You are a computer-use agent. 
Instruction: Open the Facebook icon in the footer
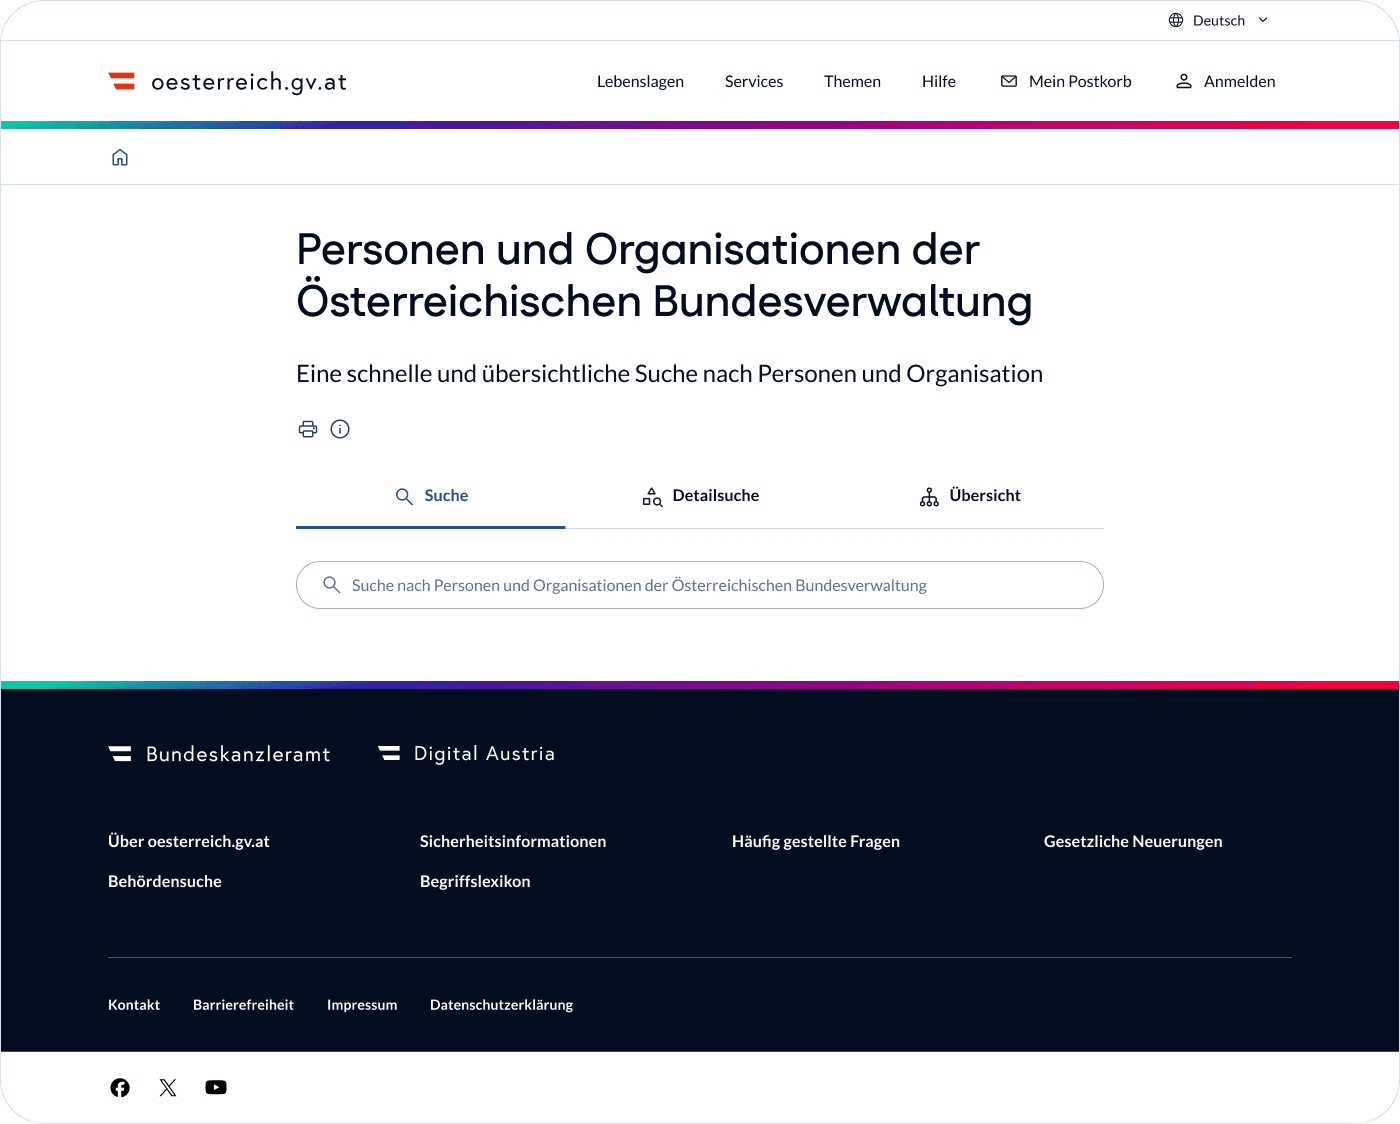(x=120, y=1087)
